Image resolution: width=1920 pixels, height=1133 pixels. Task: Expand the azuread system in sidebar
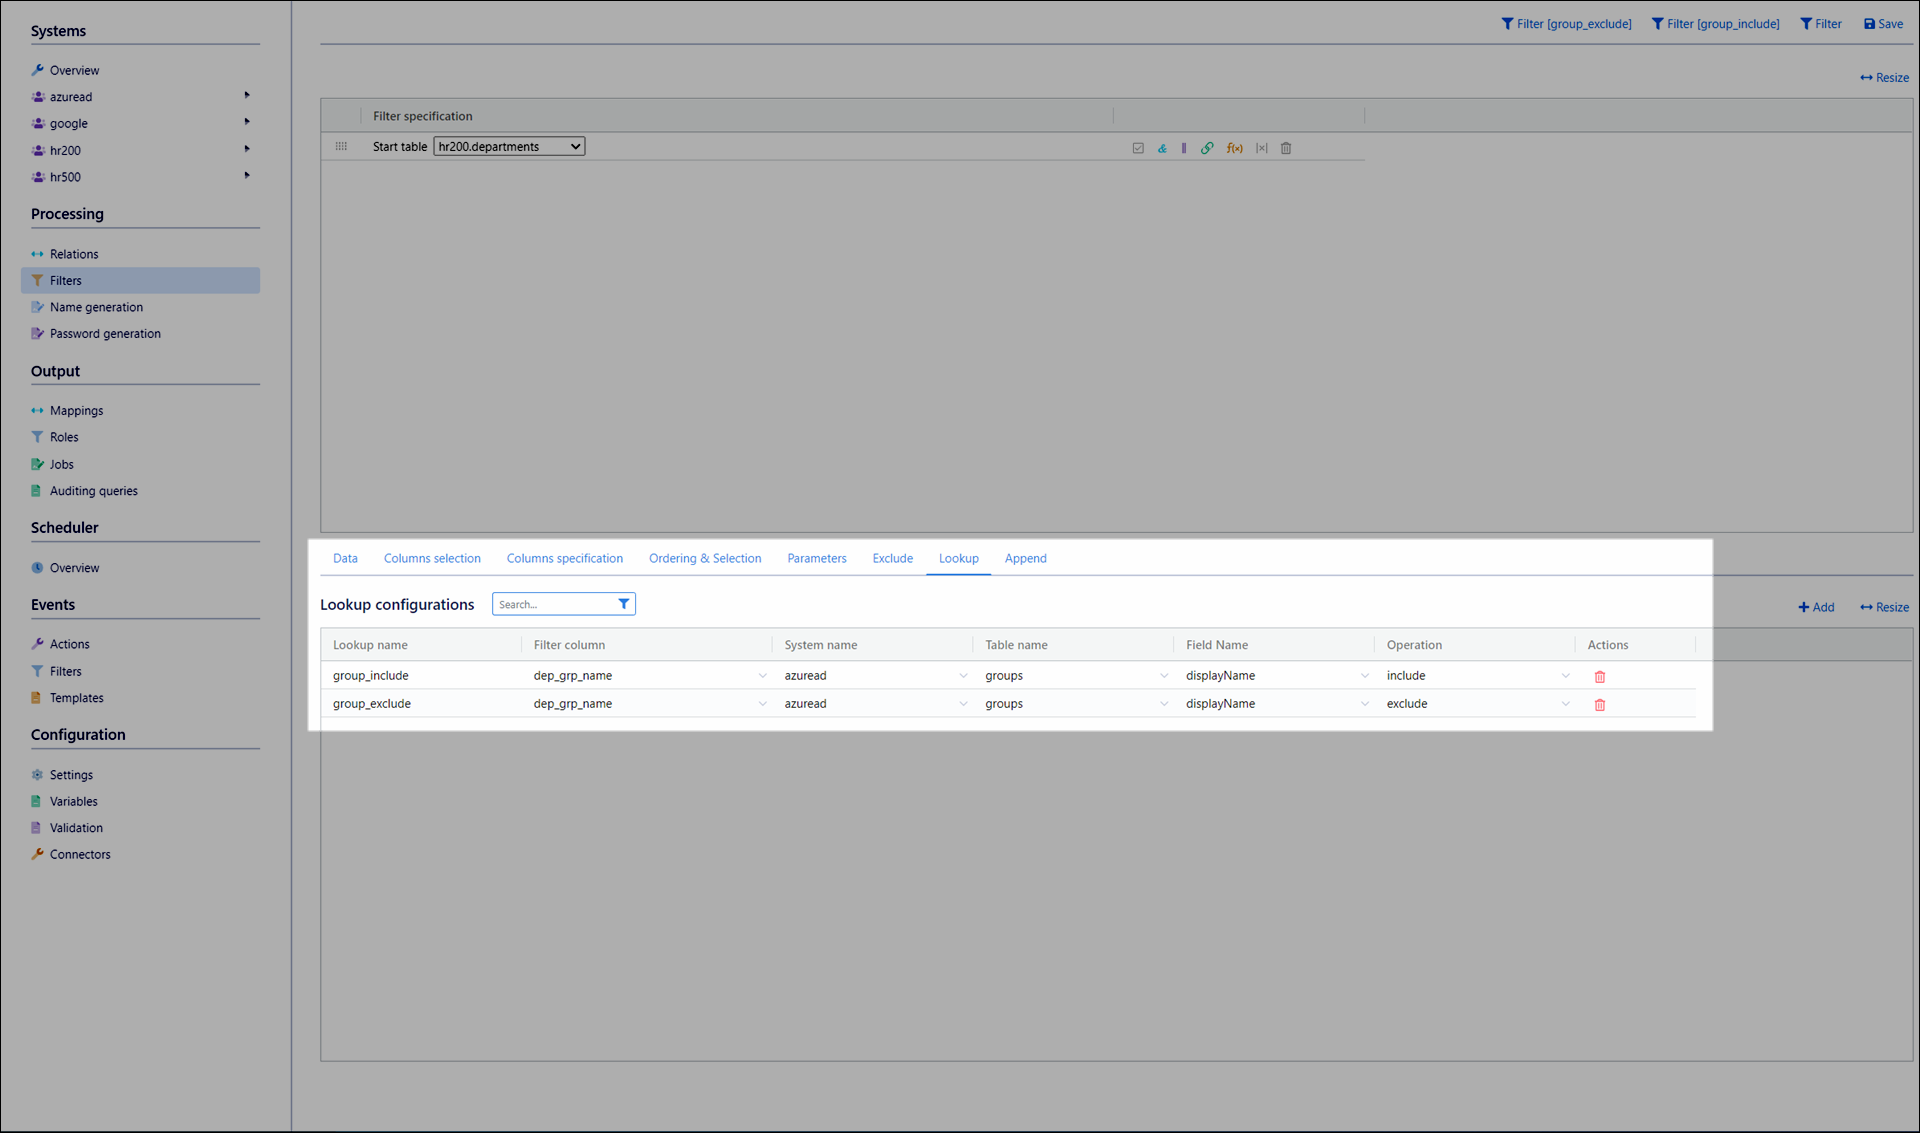click(x=247, y=96)
